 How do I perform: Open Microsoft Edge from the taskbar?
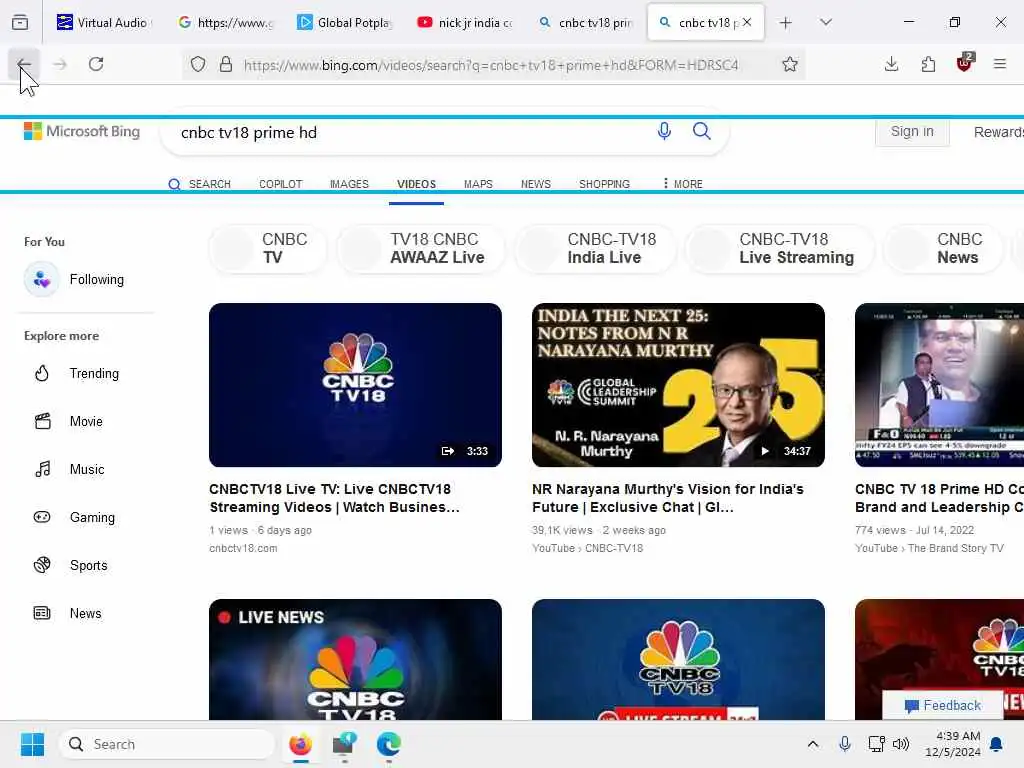(389, 744)
